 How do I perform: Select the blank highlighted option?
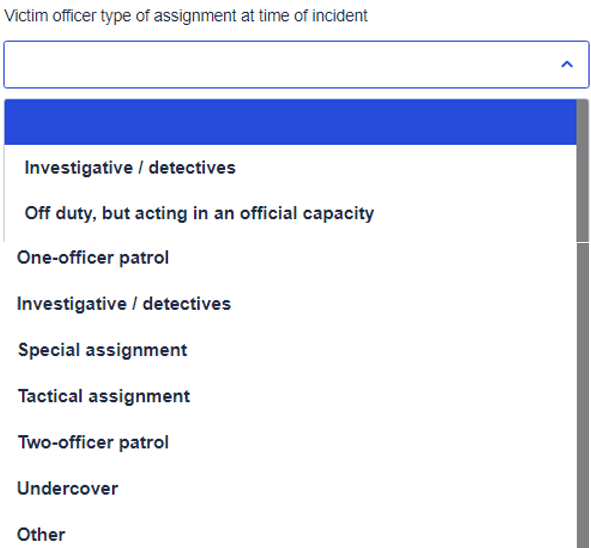point(290,122)
